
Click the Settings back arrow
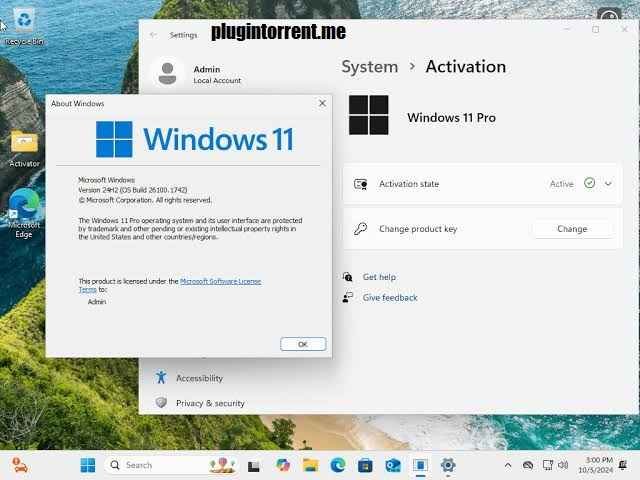[153, 35]
